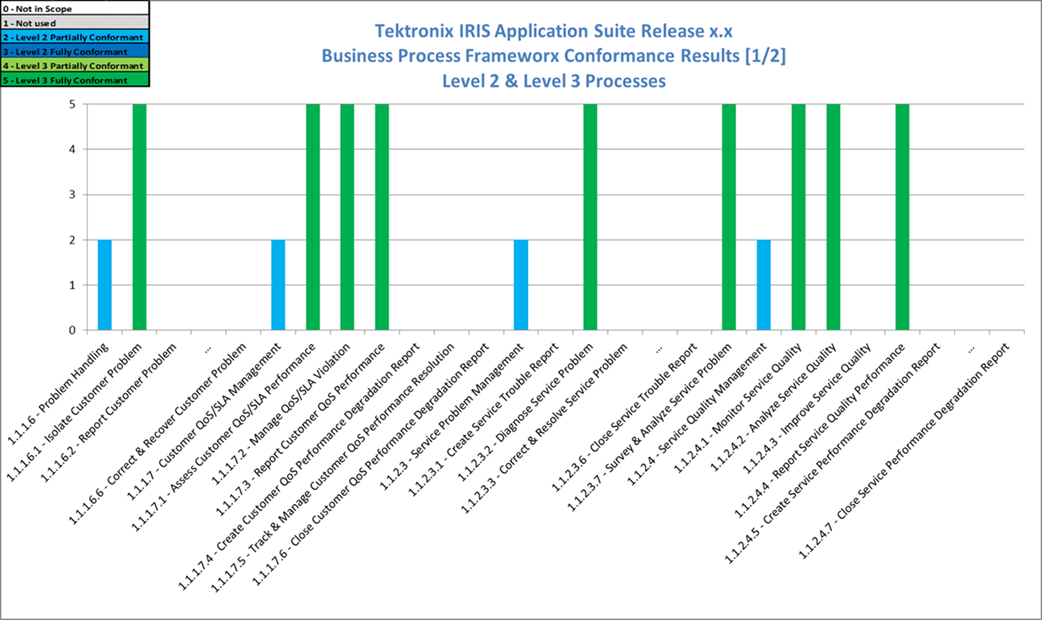Click the label '1.1.1.7.6 - Close Customer QoS Performance Degradation Report'
1042x620 pixels.
371,464
